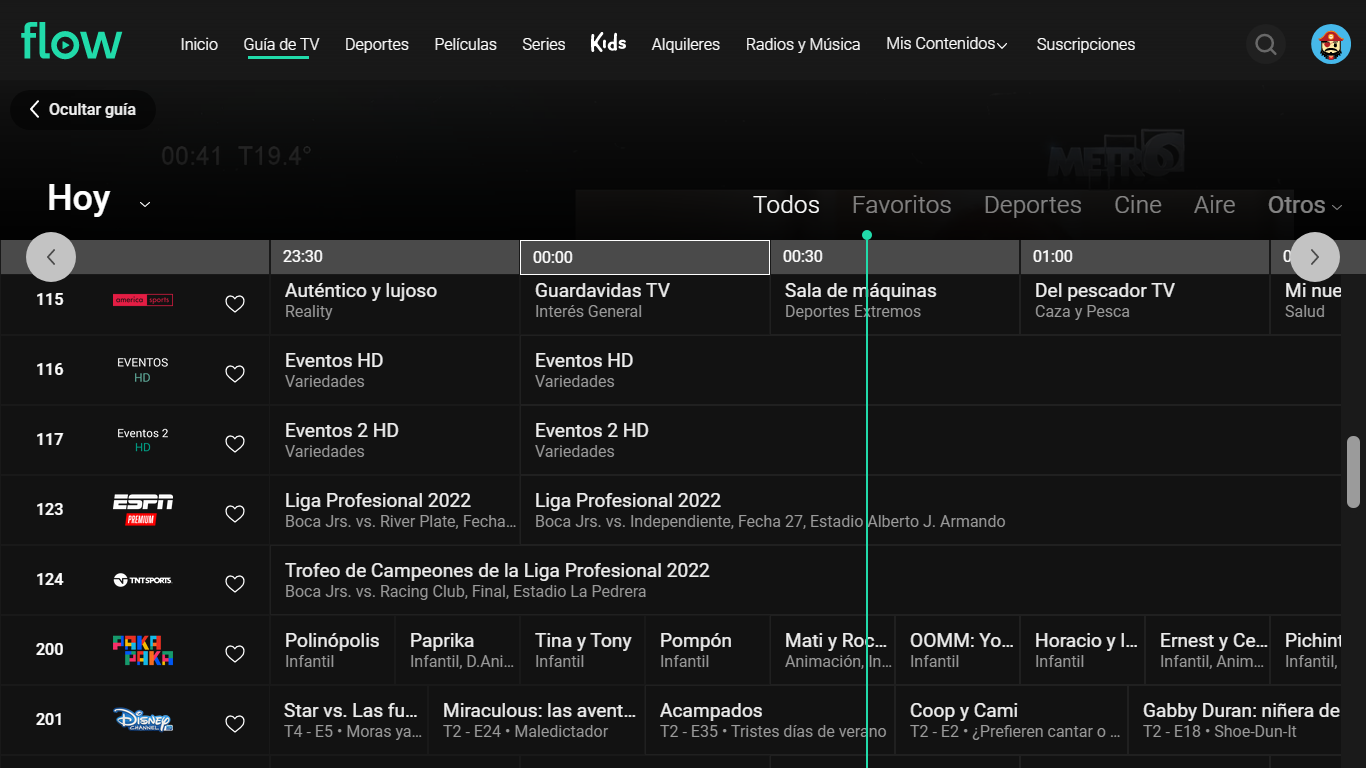Select the 00:30 time slot header
Image resolution: width=1366 pixels, height=768 pixels.
click(895, 257)
